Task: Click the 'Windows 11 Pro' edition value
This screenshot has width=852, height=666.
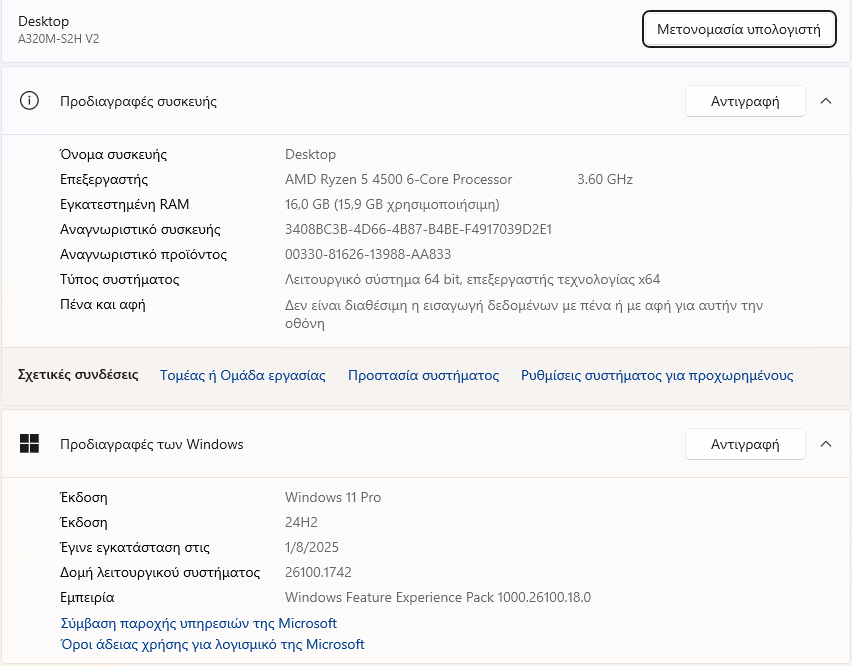Action: tap(333, 497)
